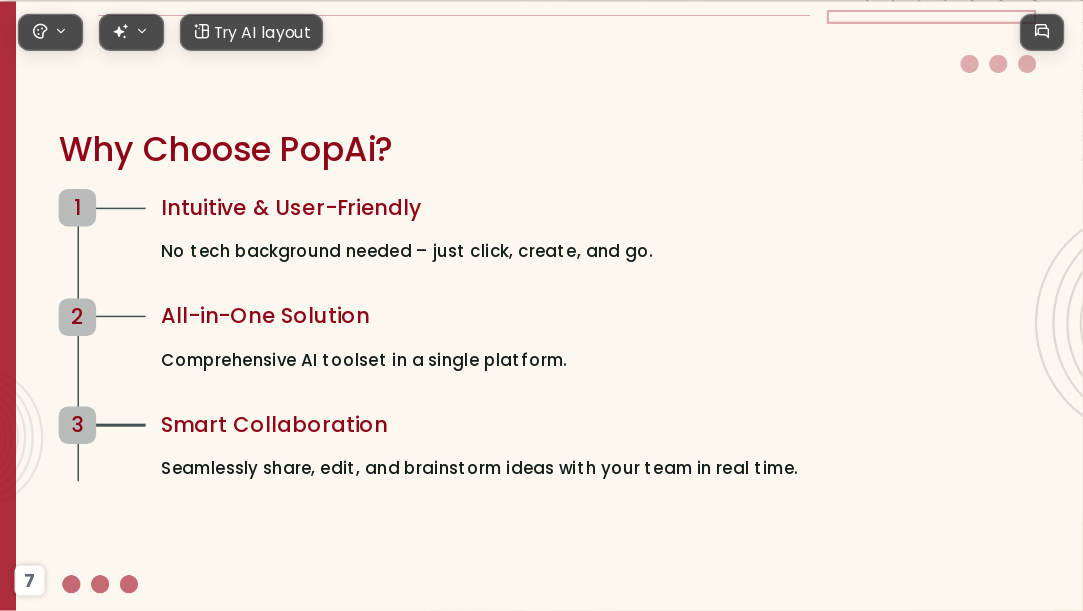The image size is (1083, 611).
Task: Click the slide number 7 indicator
Action: point(30,581)
